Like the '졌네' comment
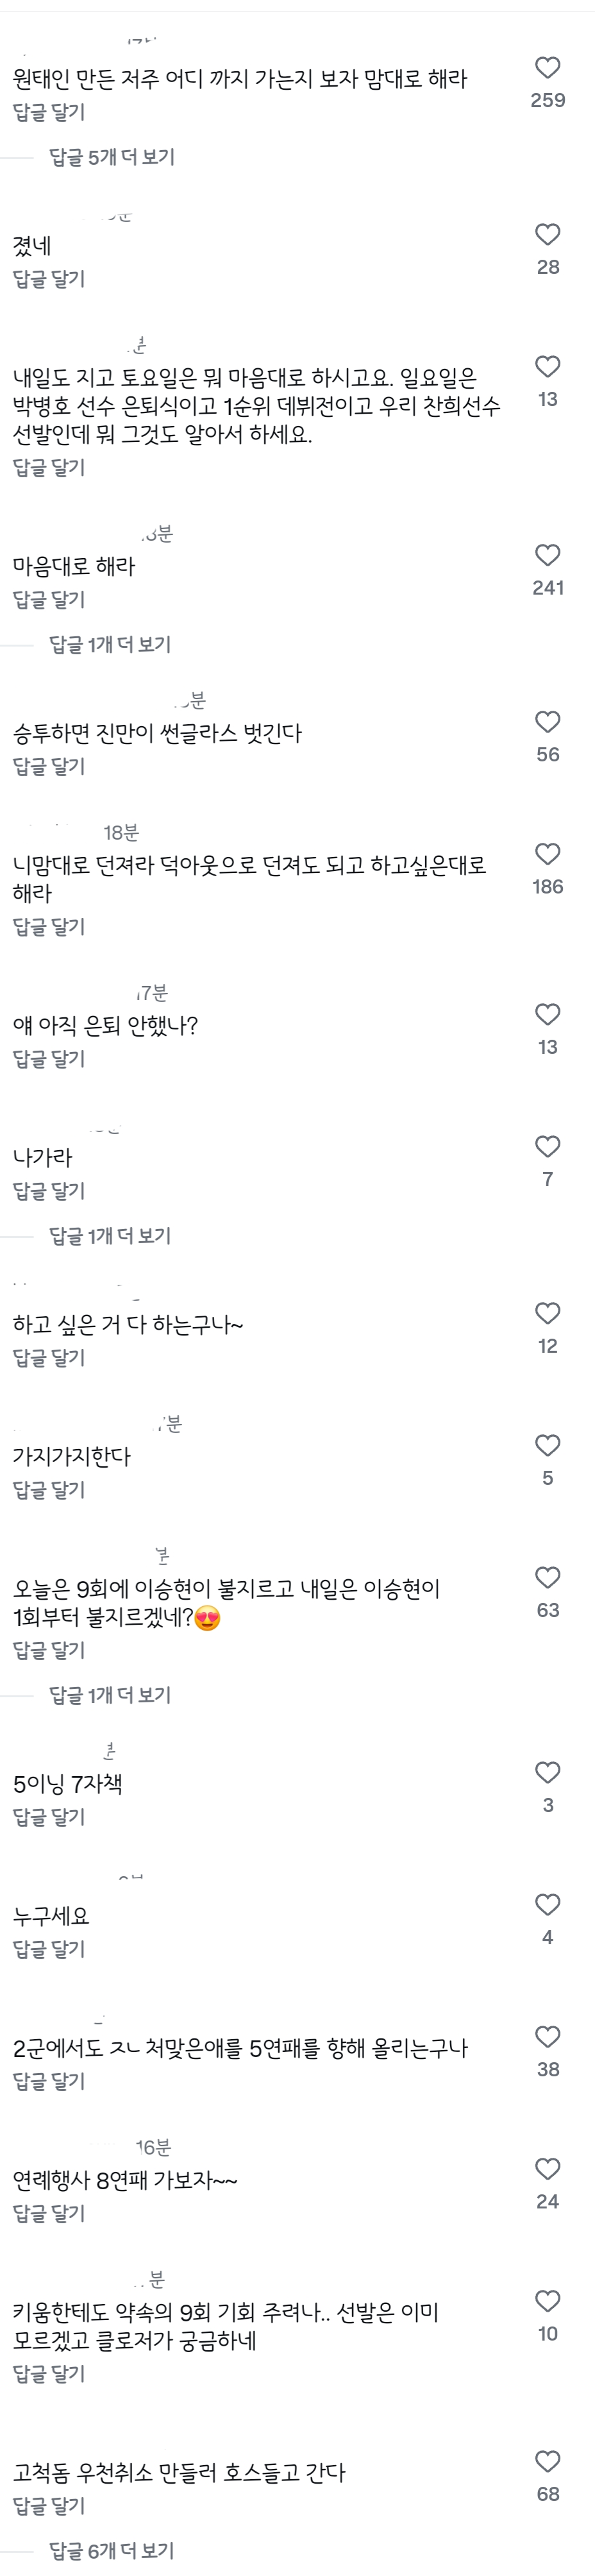The image size is (595, 2576). [x=547, y=235]
